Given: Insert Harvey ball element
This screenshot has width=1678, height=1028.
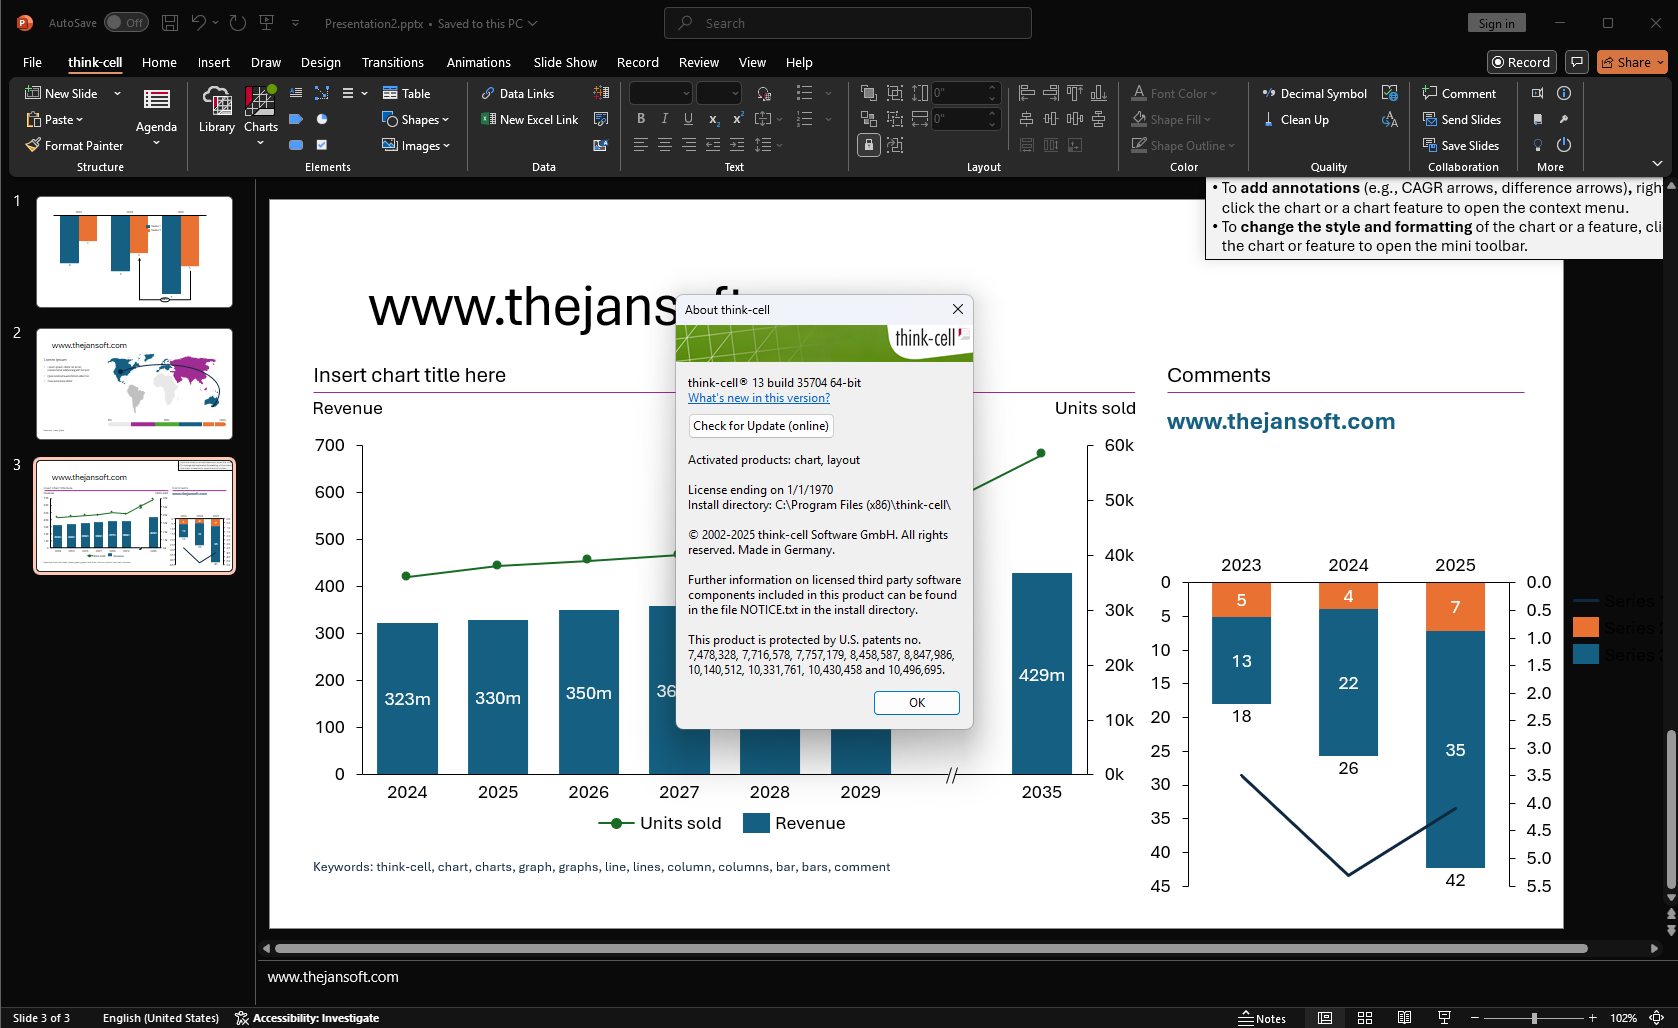Looking at the screenshot, I should point(322,119).
